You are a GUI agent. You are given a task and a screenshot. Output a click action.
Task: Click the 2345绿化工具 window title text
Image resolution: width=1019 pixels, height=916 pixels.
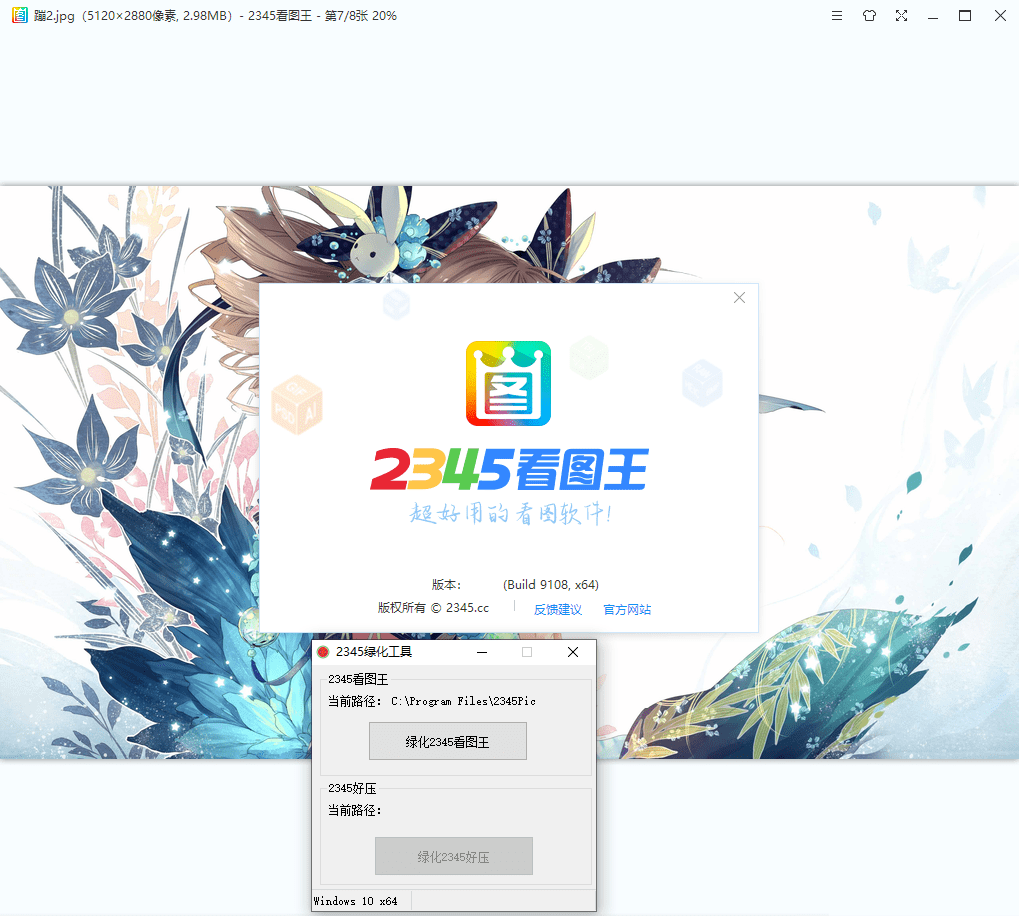click(x=374, y=652)
